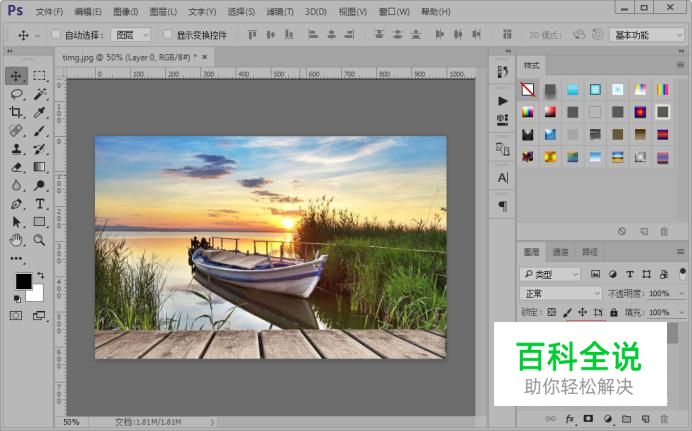Switch to the 路径 tab

pyautogui.click(x=590, y=252)
